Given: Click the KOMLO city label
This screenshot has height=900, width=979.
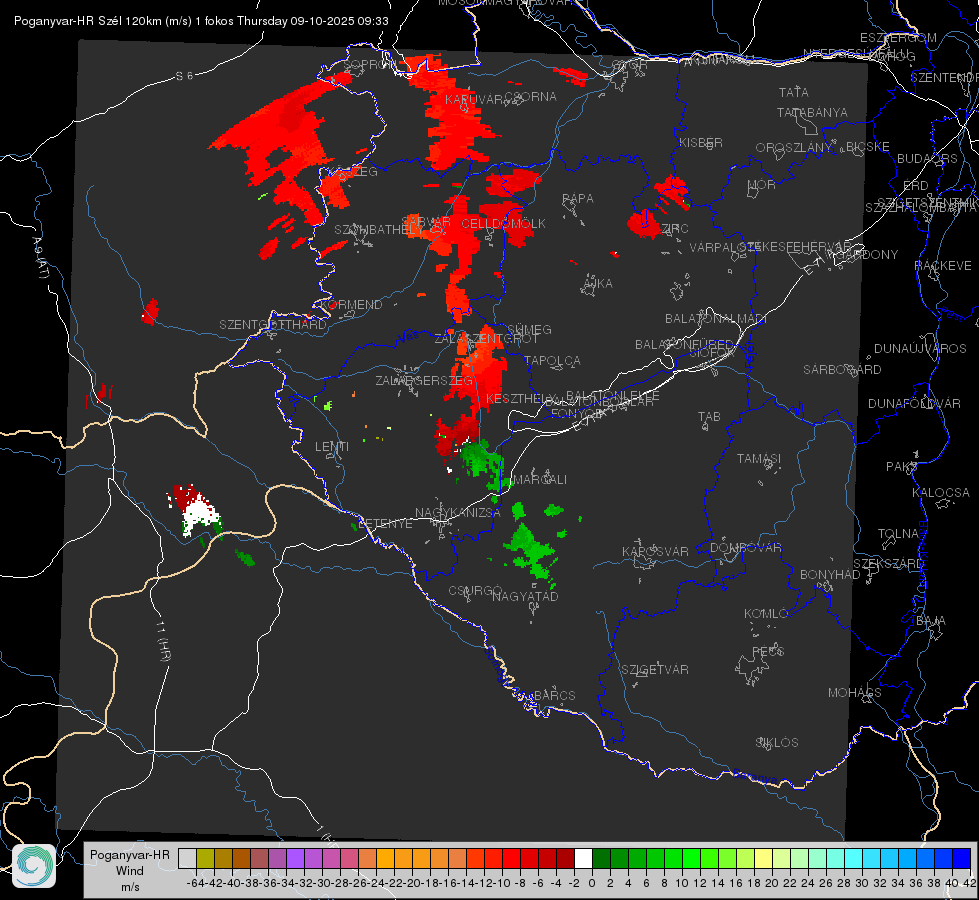Looking at the screenshot, I should pos(766,614).
